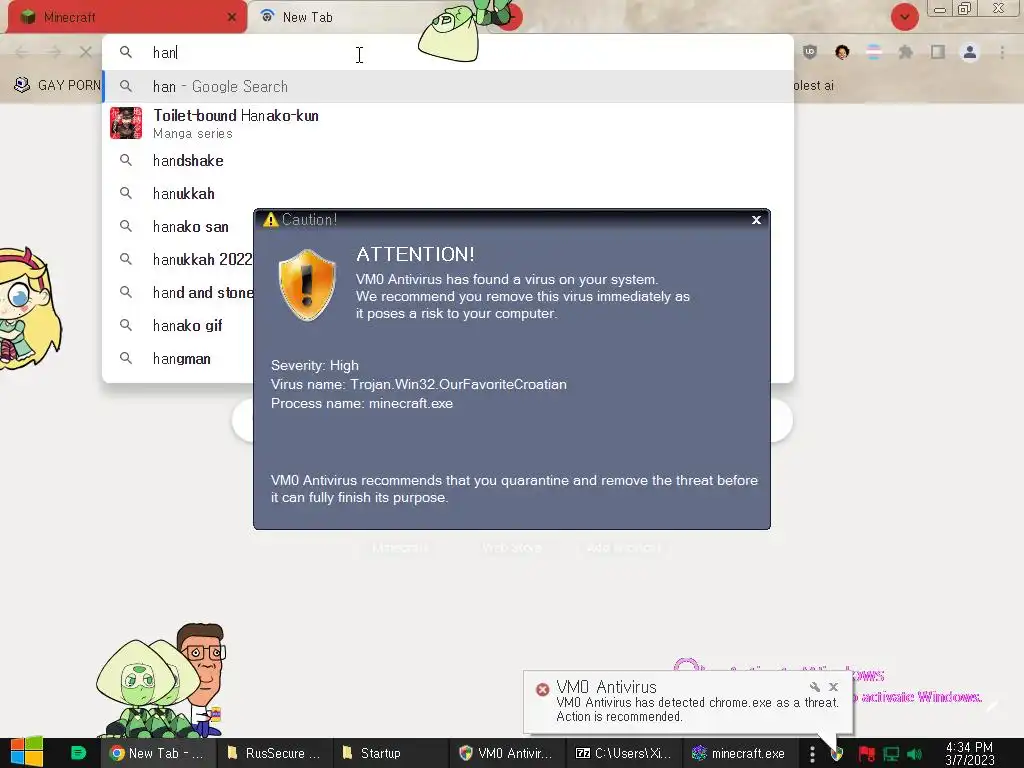Image resolution: width=1024 pixels, height=768 pixels.
Task: Click the 'Severity: High' line
Action: tap(315, 365)
